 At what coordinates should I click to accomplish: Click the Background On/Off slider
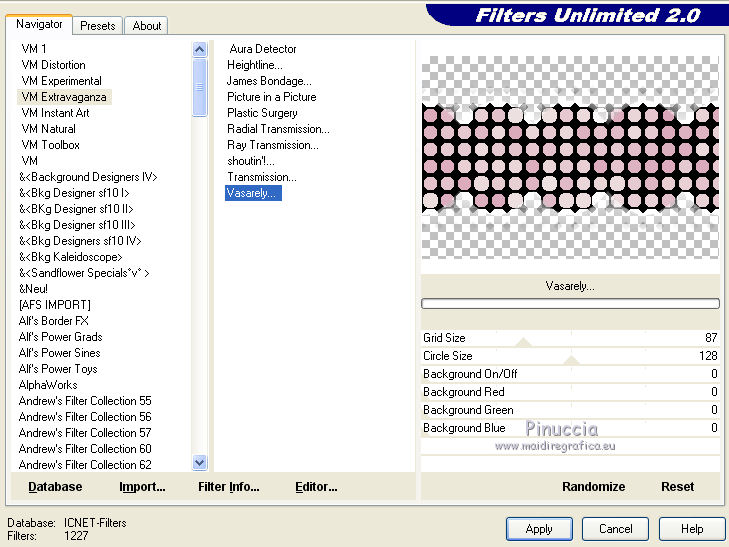[x=570, y=374]
